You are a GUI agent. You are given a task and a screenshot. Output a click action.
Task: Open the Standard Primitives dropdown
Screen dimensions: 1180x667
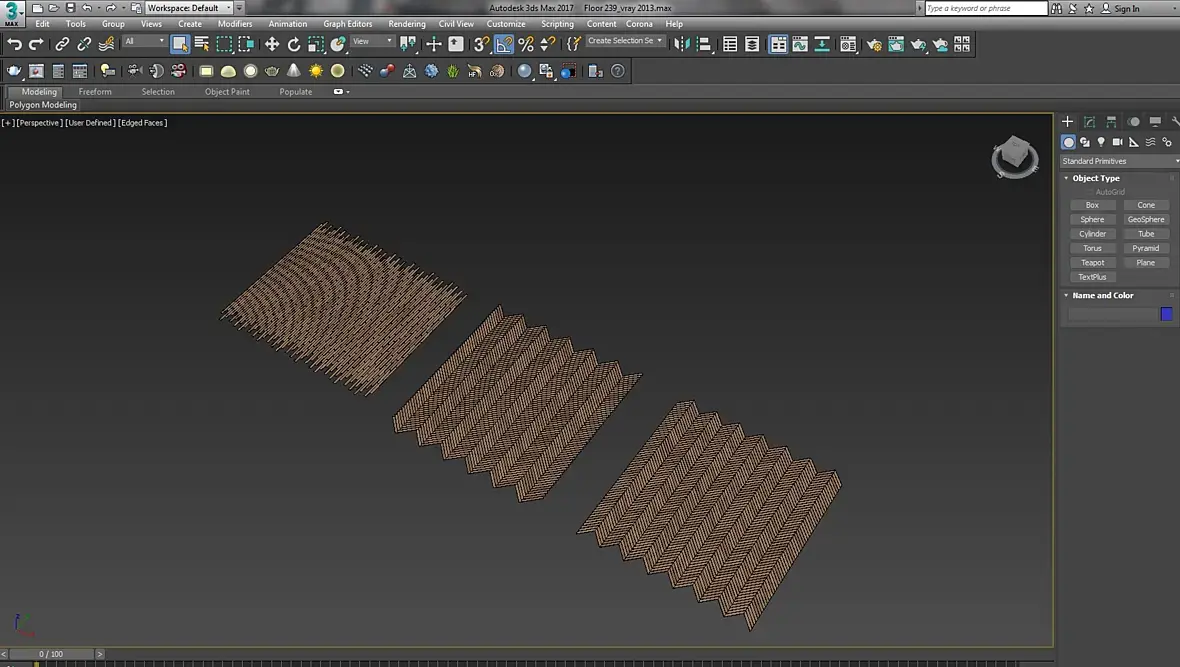(1119, 161)
